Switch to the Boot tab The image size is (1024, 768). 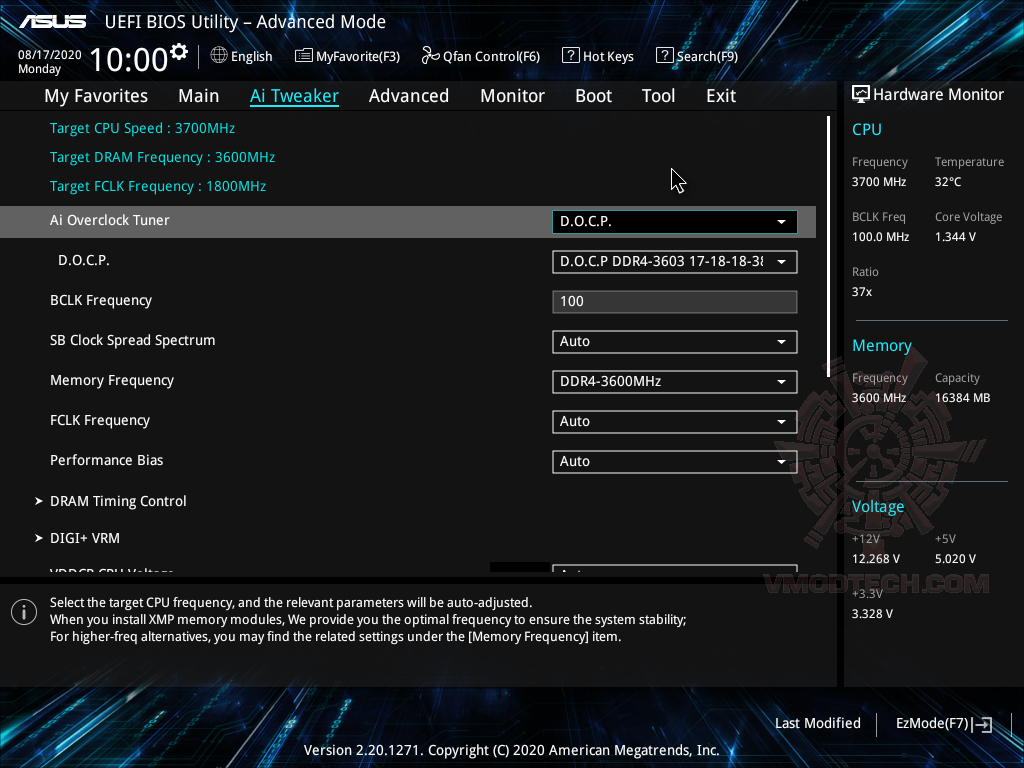(x=593, y=95)
